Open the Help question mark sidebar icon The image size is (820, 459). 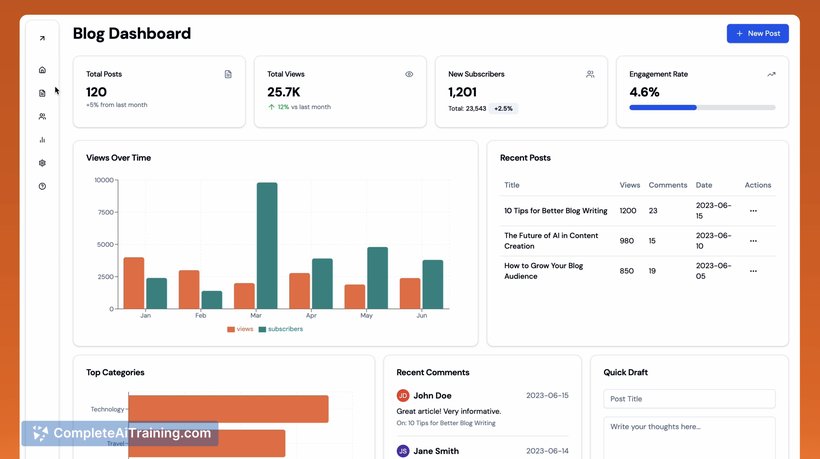[x=42, y=186]
